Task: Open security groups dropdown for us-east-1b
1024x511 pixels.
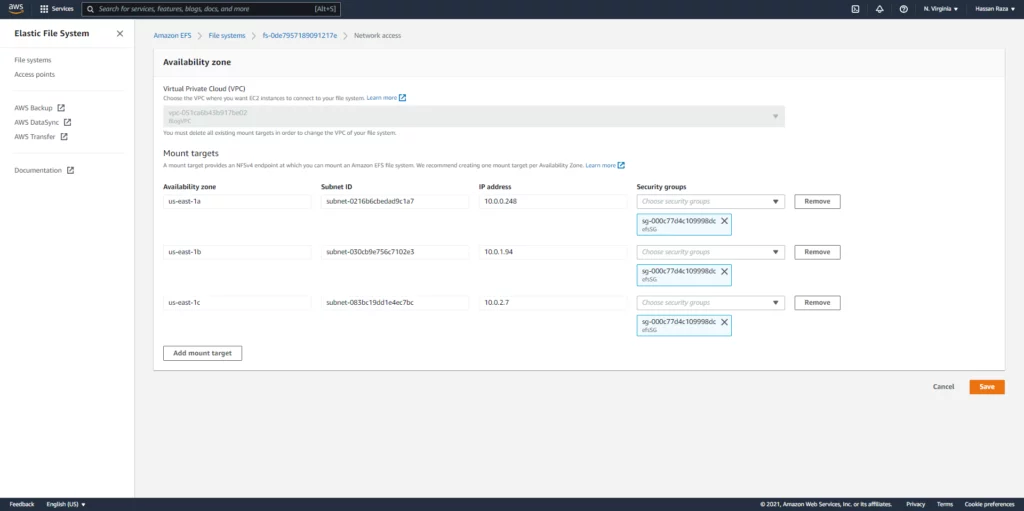Action: [711, 252]
